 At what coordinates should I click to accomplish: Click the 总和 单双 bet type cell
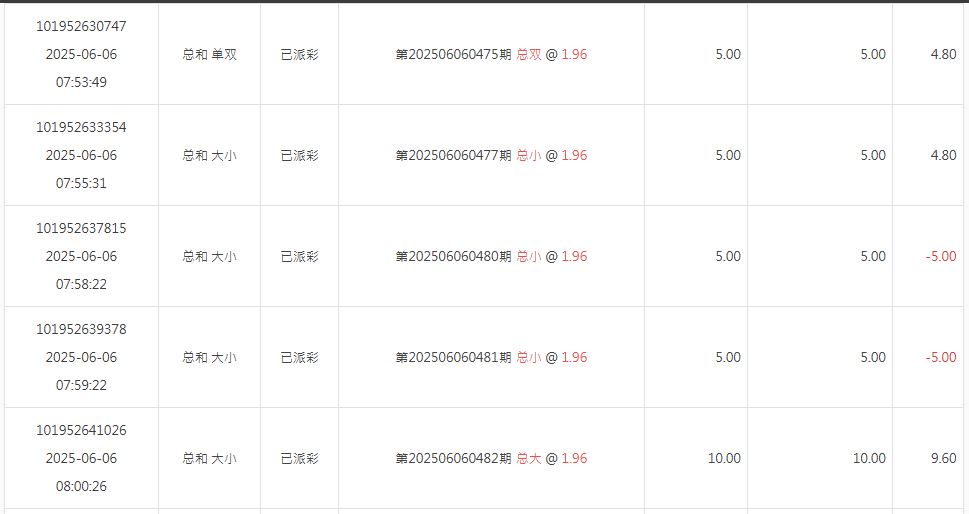point(209,54)
